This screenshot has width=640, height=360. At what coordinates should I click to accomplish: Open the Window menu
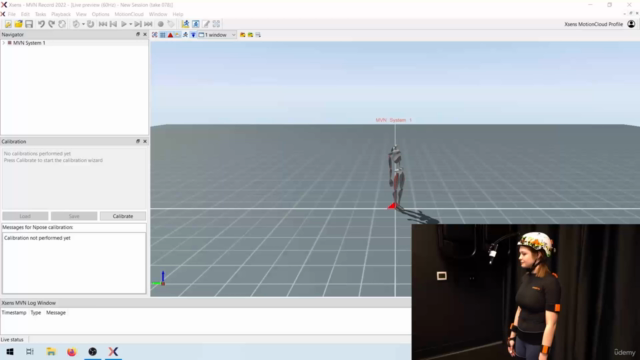pyautogui.click(x=158, y=14)
